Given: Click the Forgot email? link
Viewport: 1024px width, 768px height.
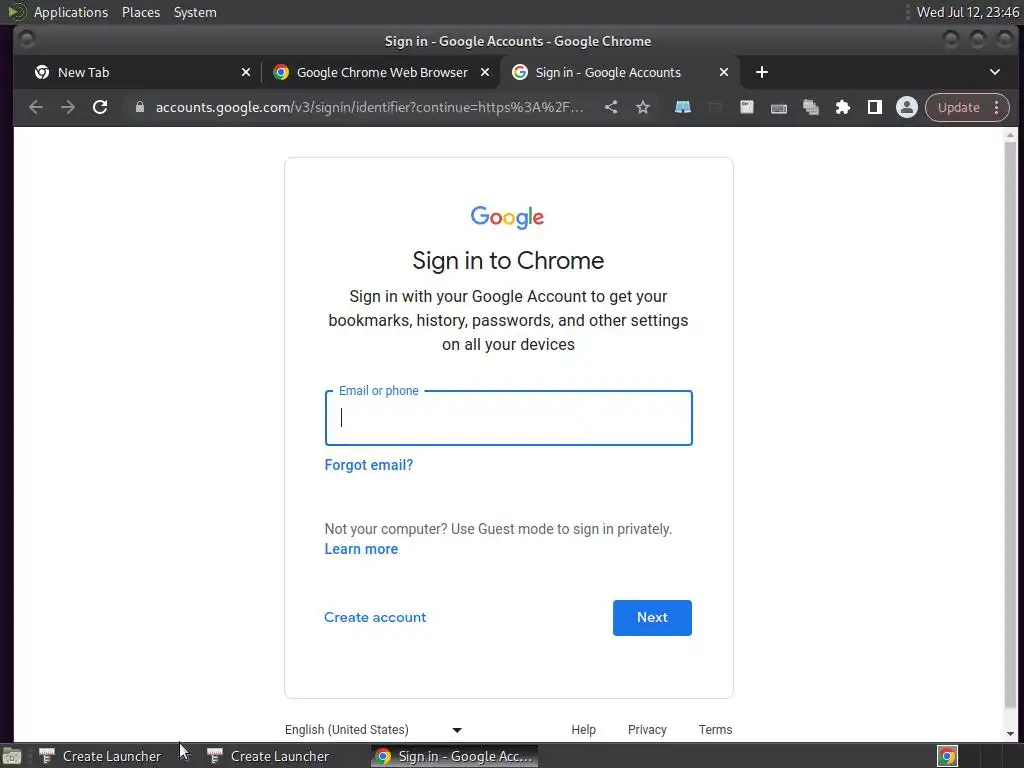Looking at the screenshot, I should (x=369, y=465).
